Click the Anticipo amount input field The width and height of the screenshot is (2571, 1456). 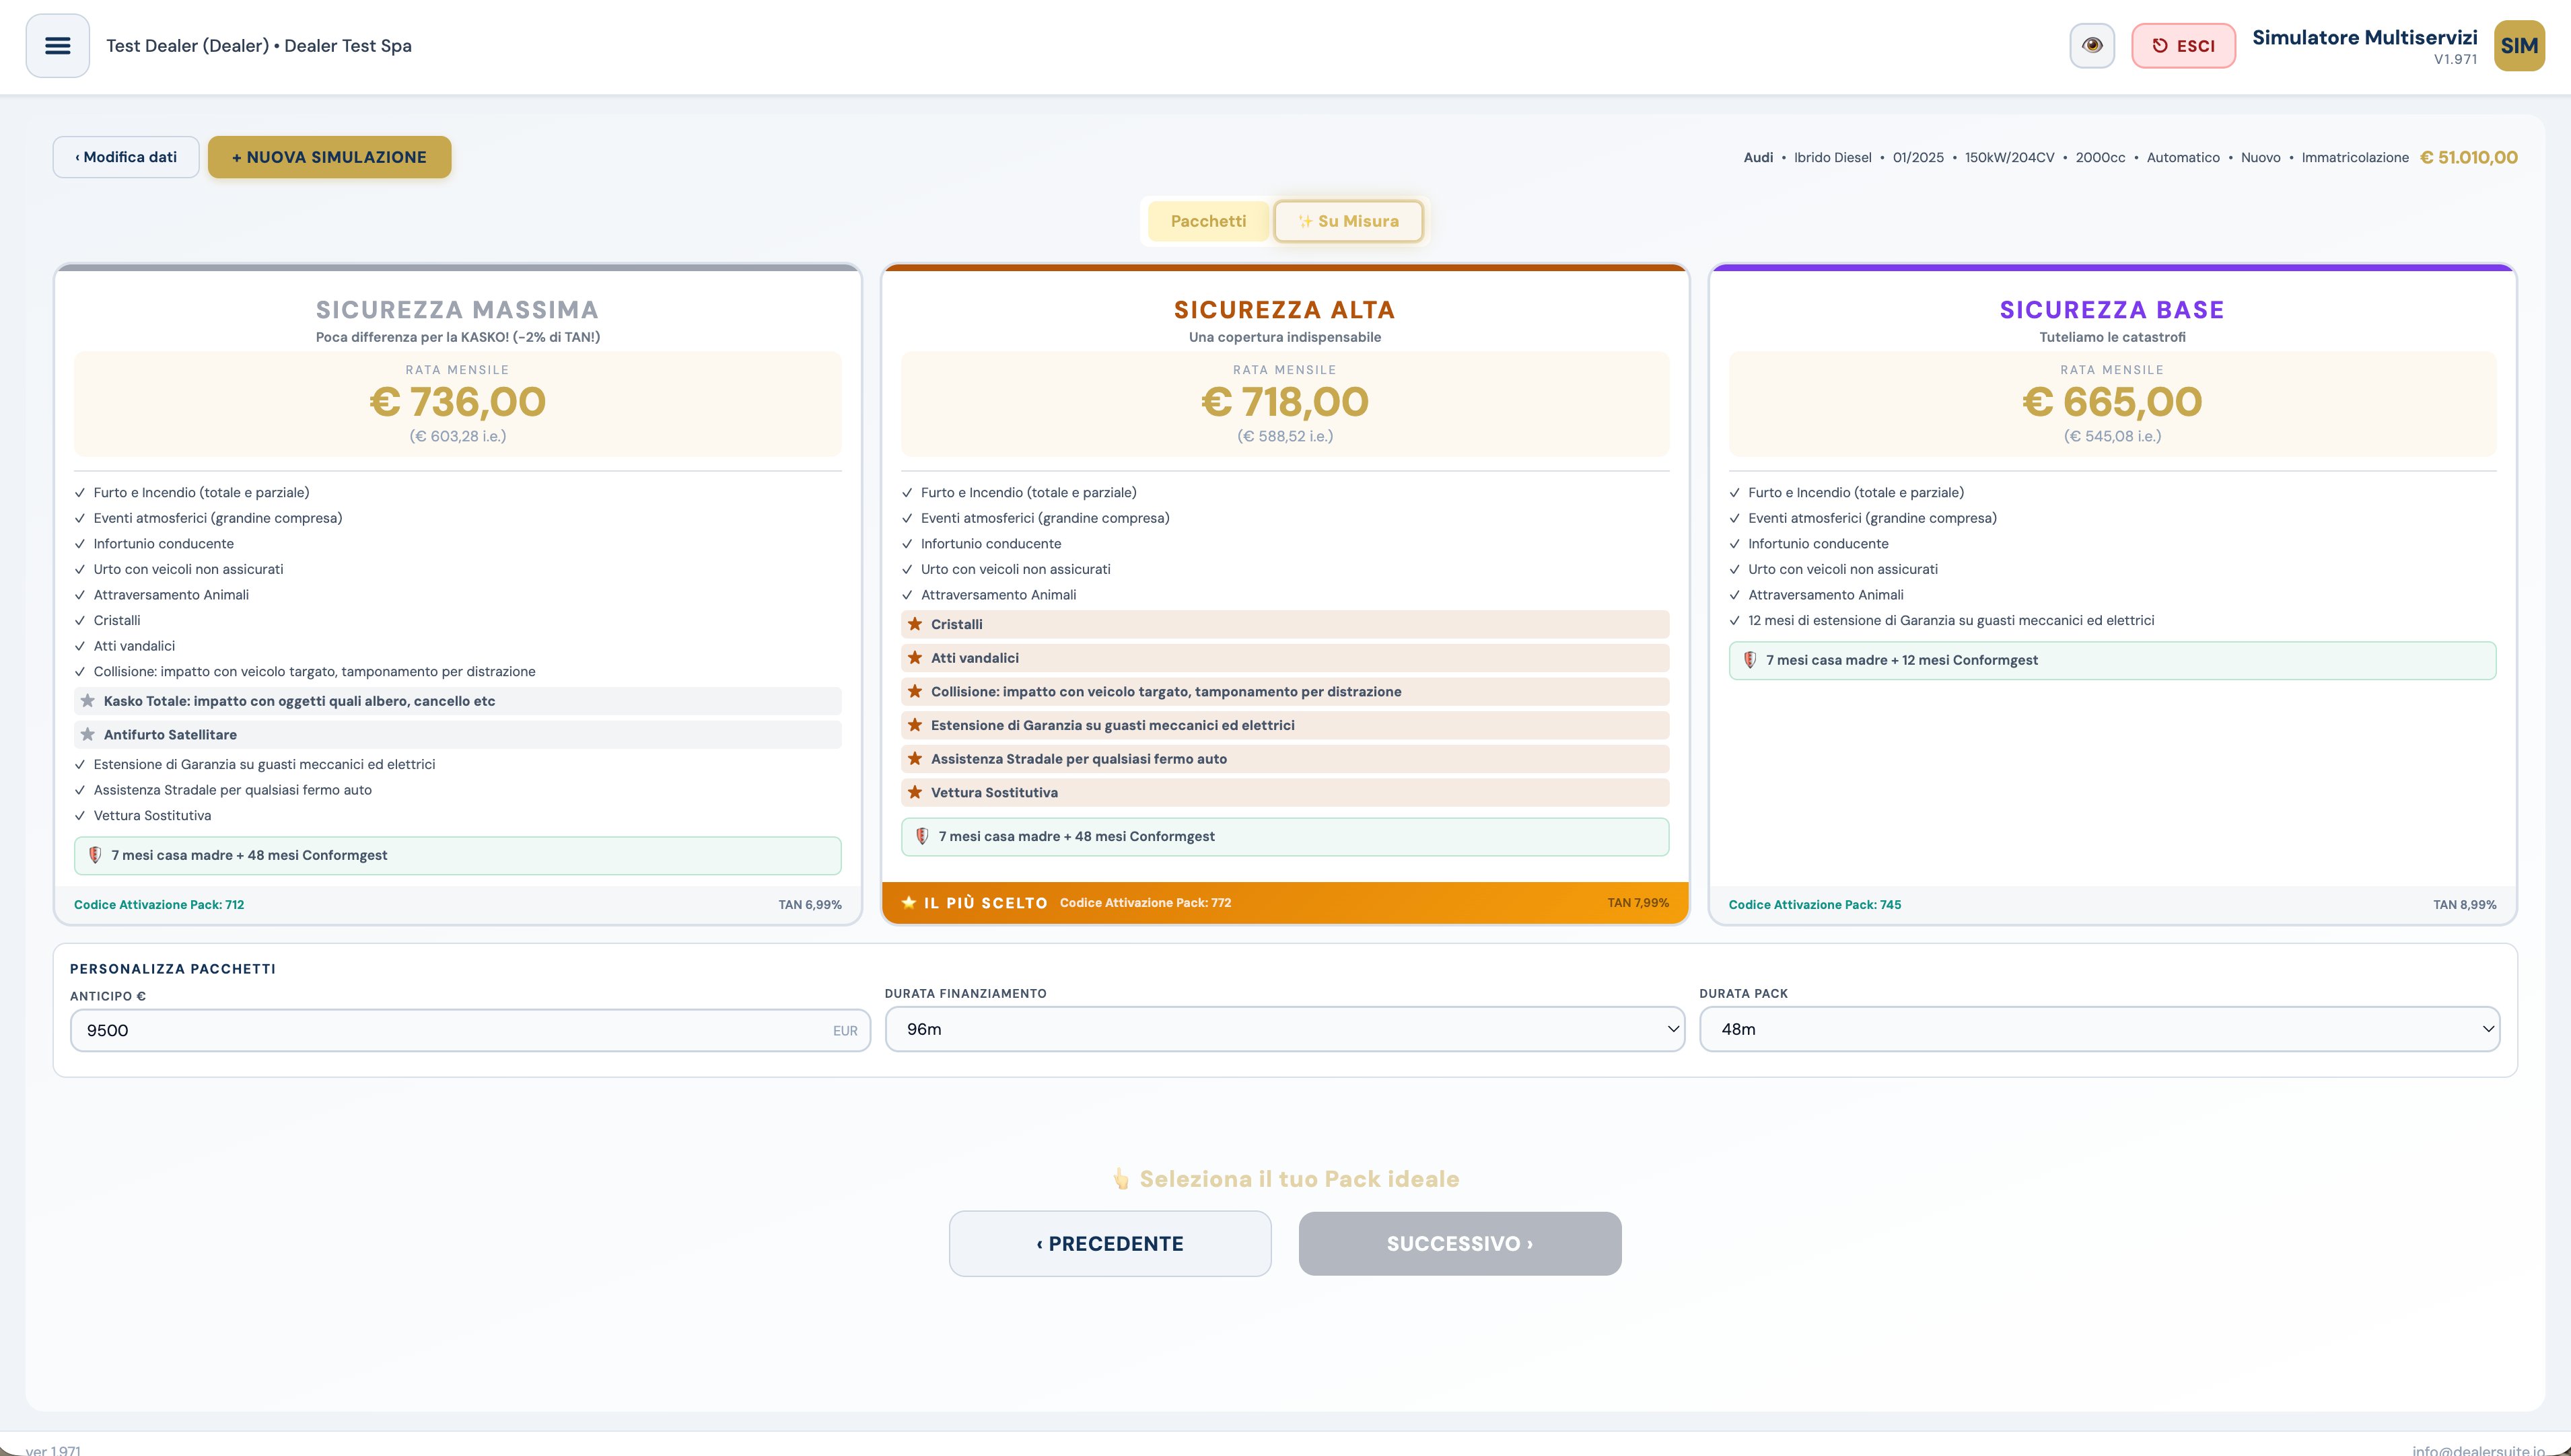(470, 1030)
